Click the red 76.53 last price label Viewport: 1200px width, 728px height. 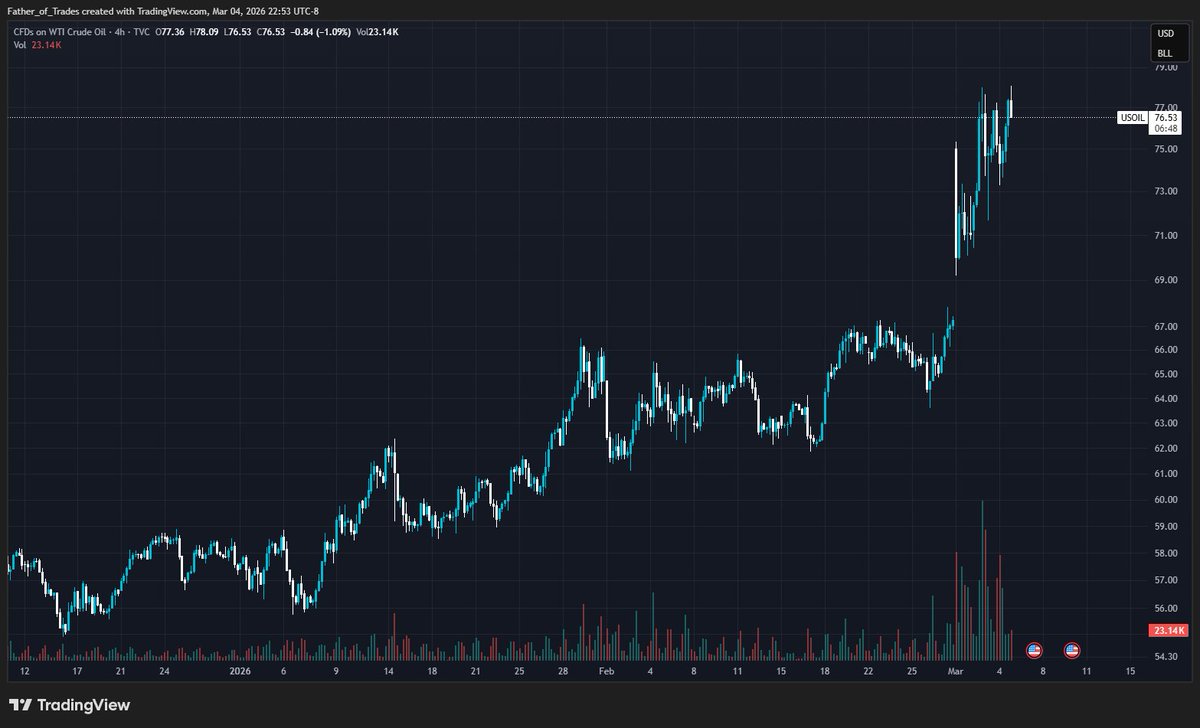tap(1164, 117)
